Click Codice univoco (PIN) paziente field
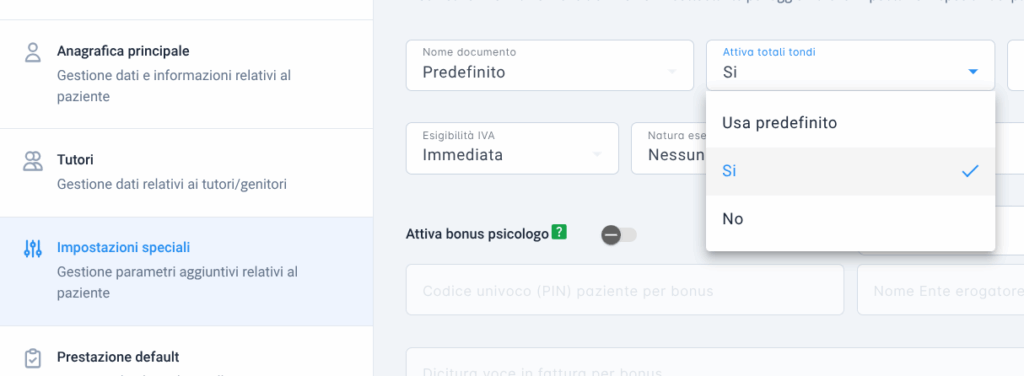The height and width of the screenshot is (376, 1024). [x=625, y=290]
